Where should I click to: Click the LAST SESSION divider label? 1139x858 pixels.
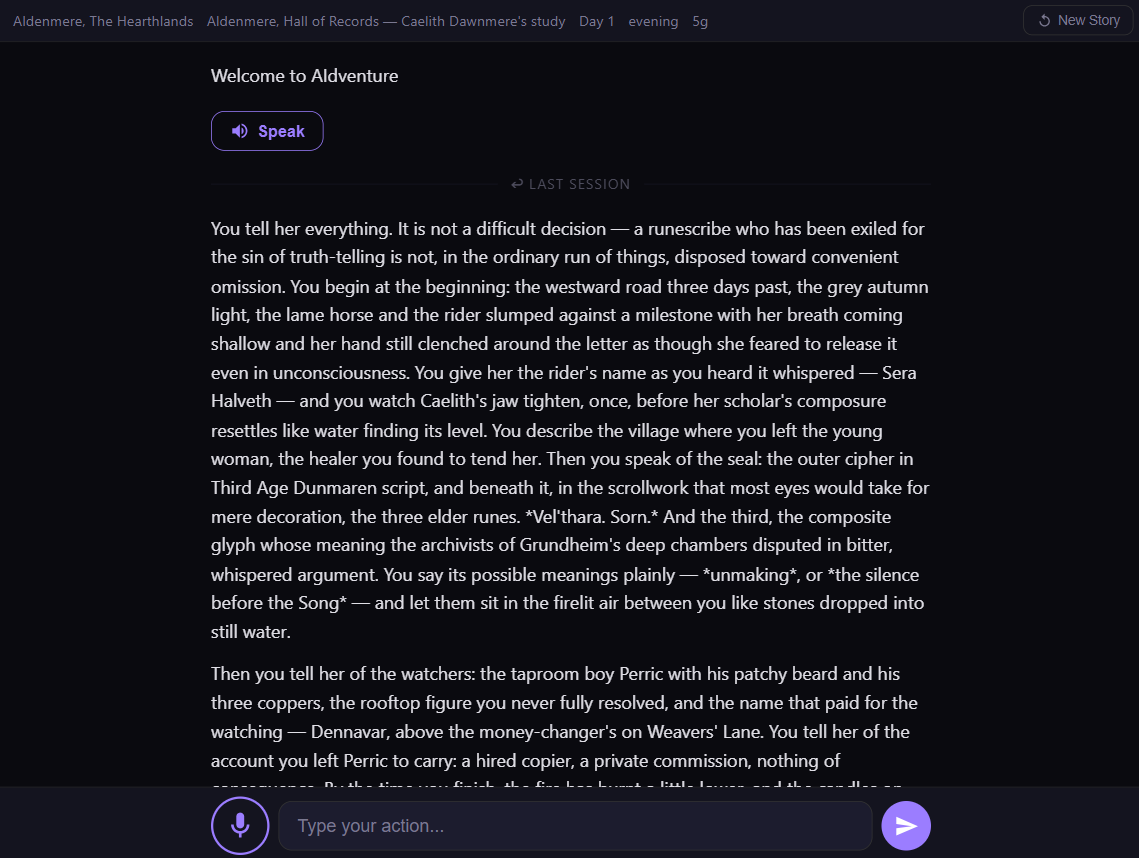point(579,184)
